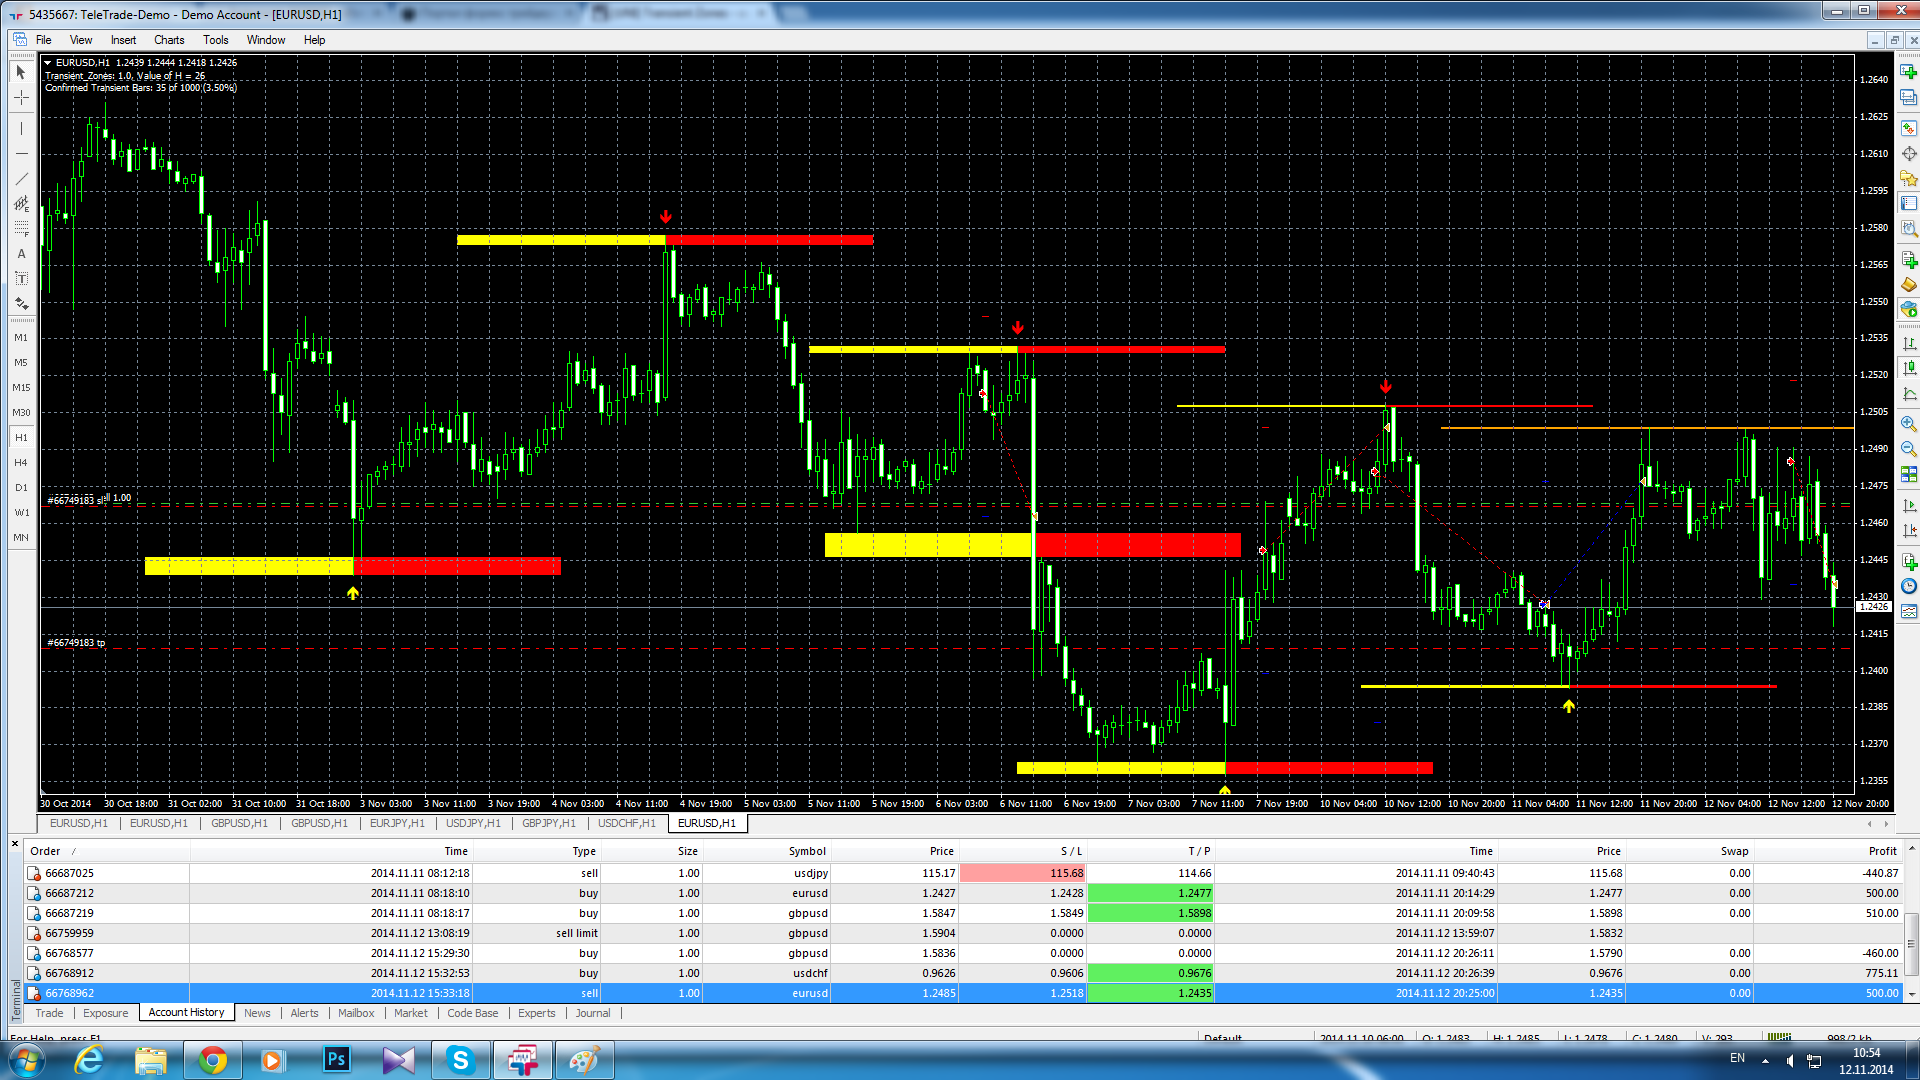
Task: Select the Fibonacci Retracement tool
Action: point(21,228)
